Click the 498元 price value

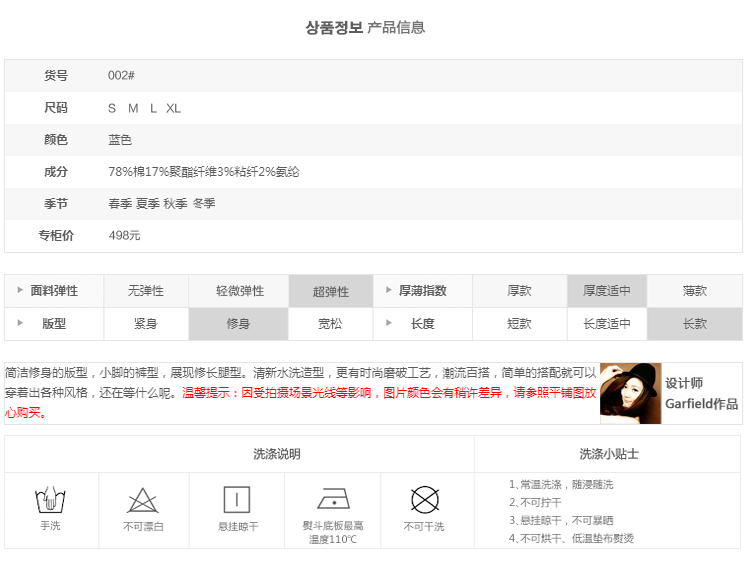tap(125, 235)
